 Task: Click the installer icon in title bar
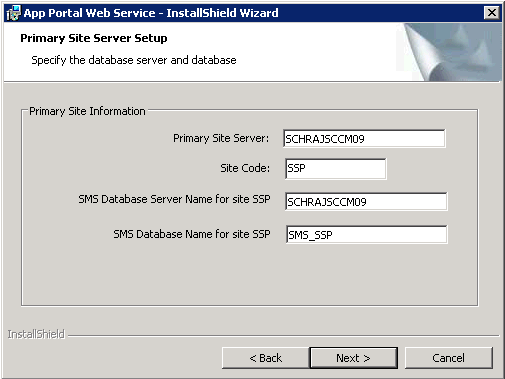(13, 13)
